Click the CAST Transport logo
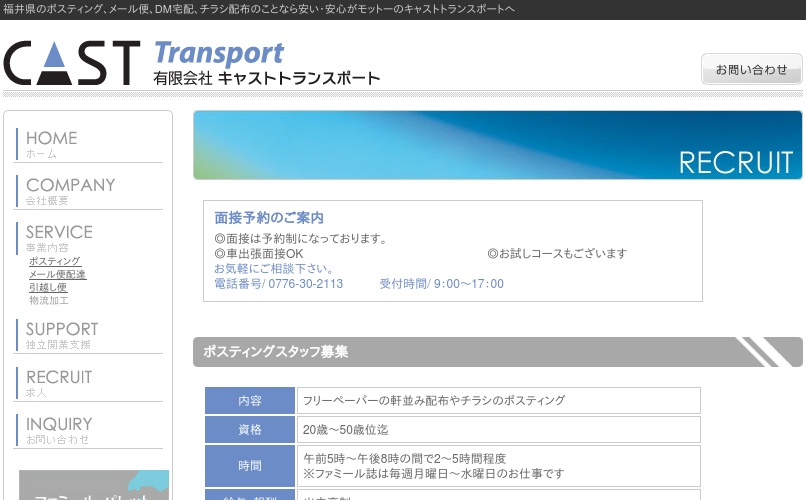 [192, 63]
